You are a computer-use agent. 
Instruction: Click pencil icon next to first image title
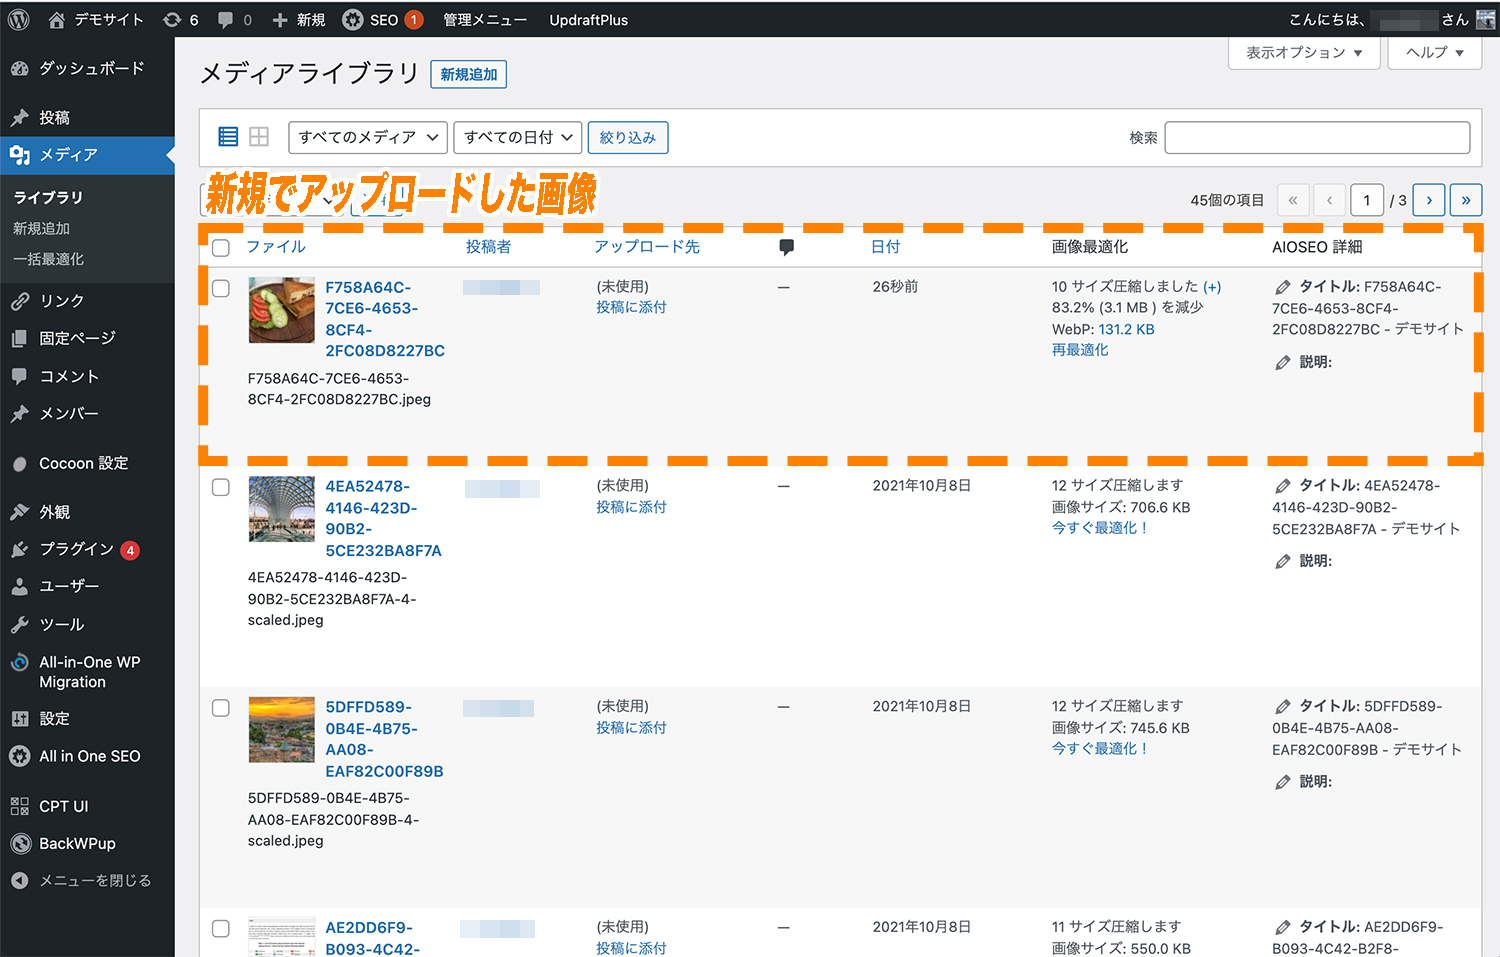click(x=1283, y=286)
